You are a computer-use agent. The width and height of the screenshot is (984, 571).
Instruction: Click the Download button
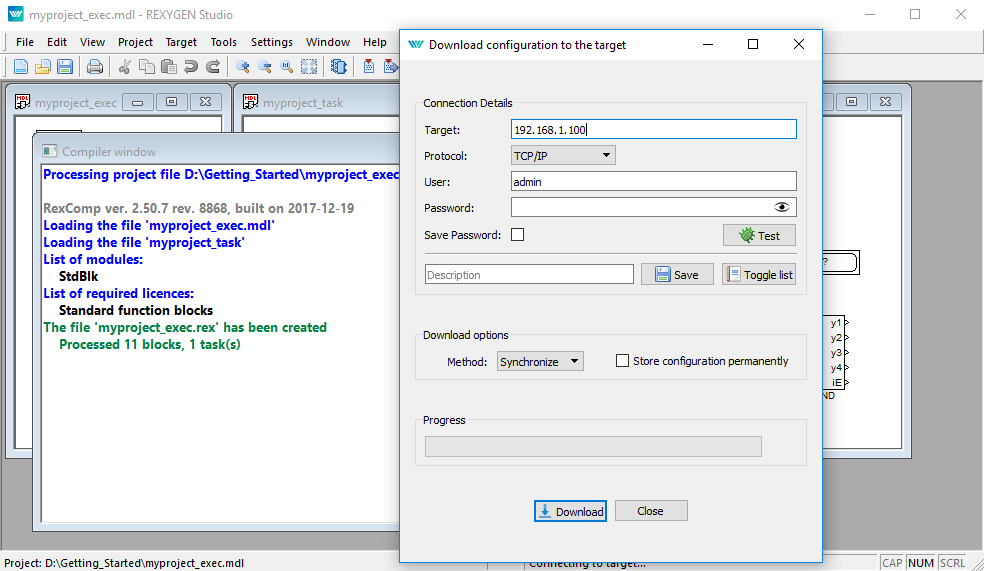pyautogui.click(x=570, y=511)
